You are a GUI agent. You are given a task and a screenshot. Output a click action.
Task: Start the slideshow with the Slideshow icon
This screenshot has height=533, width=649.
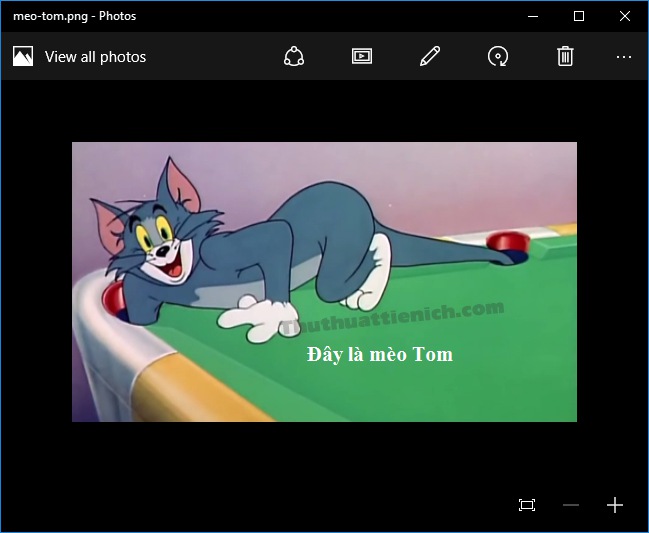click(x=362, y=57)
